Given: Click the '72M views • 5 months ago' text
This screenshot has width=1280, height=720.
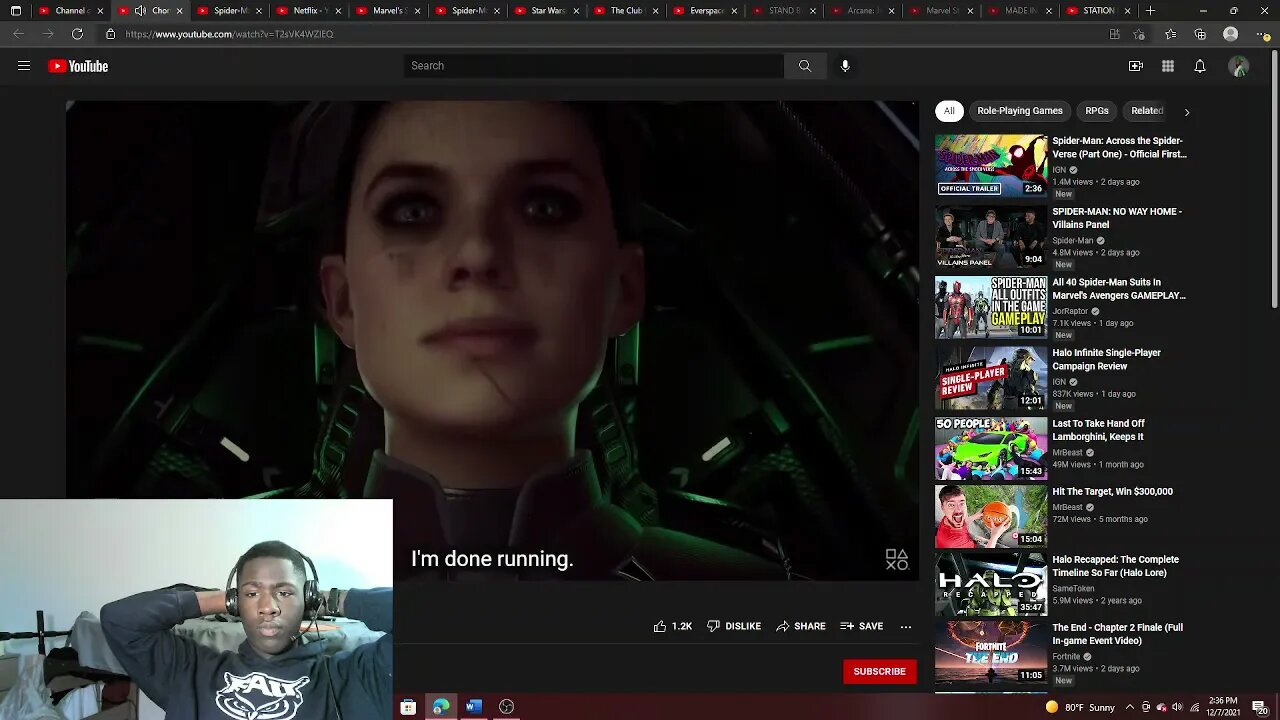Looking at the screenshot, I should [1100, 519].
